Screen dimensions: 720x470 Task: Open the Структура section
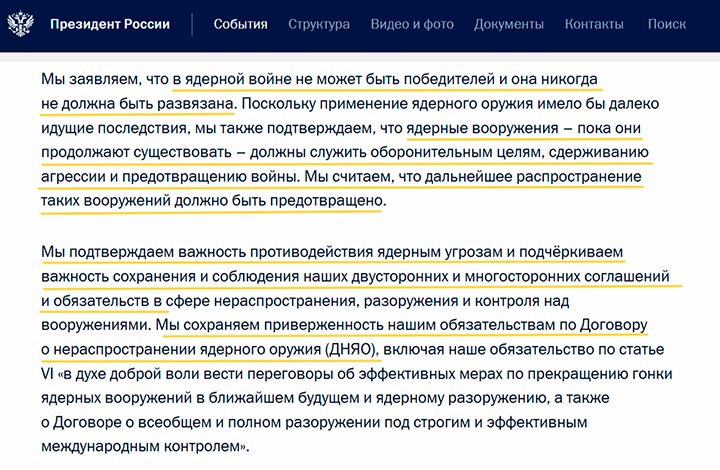click(319, 24)
